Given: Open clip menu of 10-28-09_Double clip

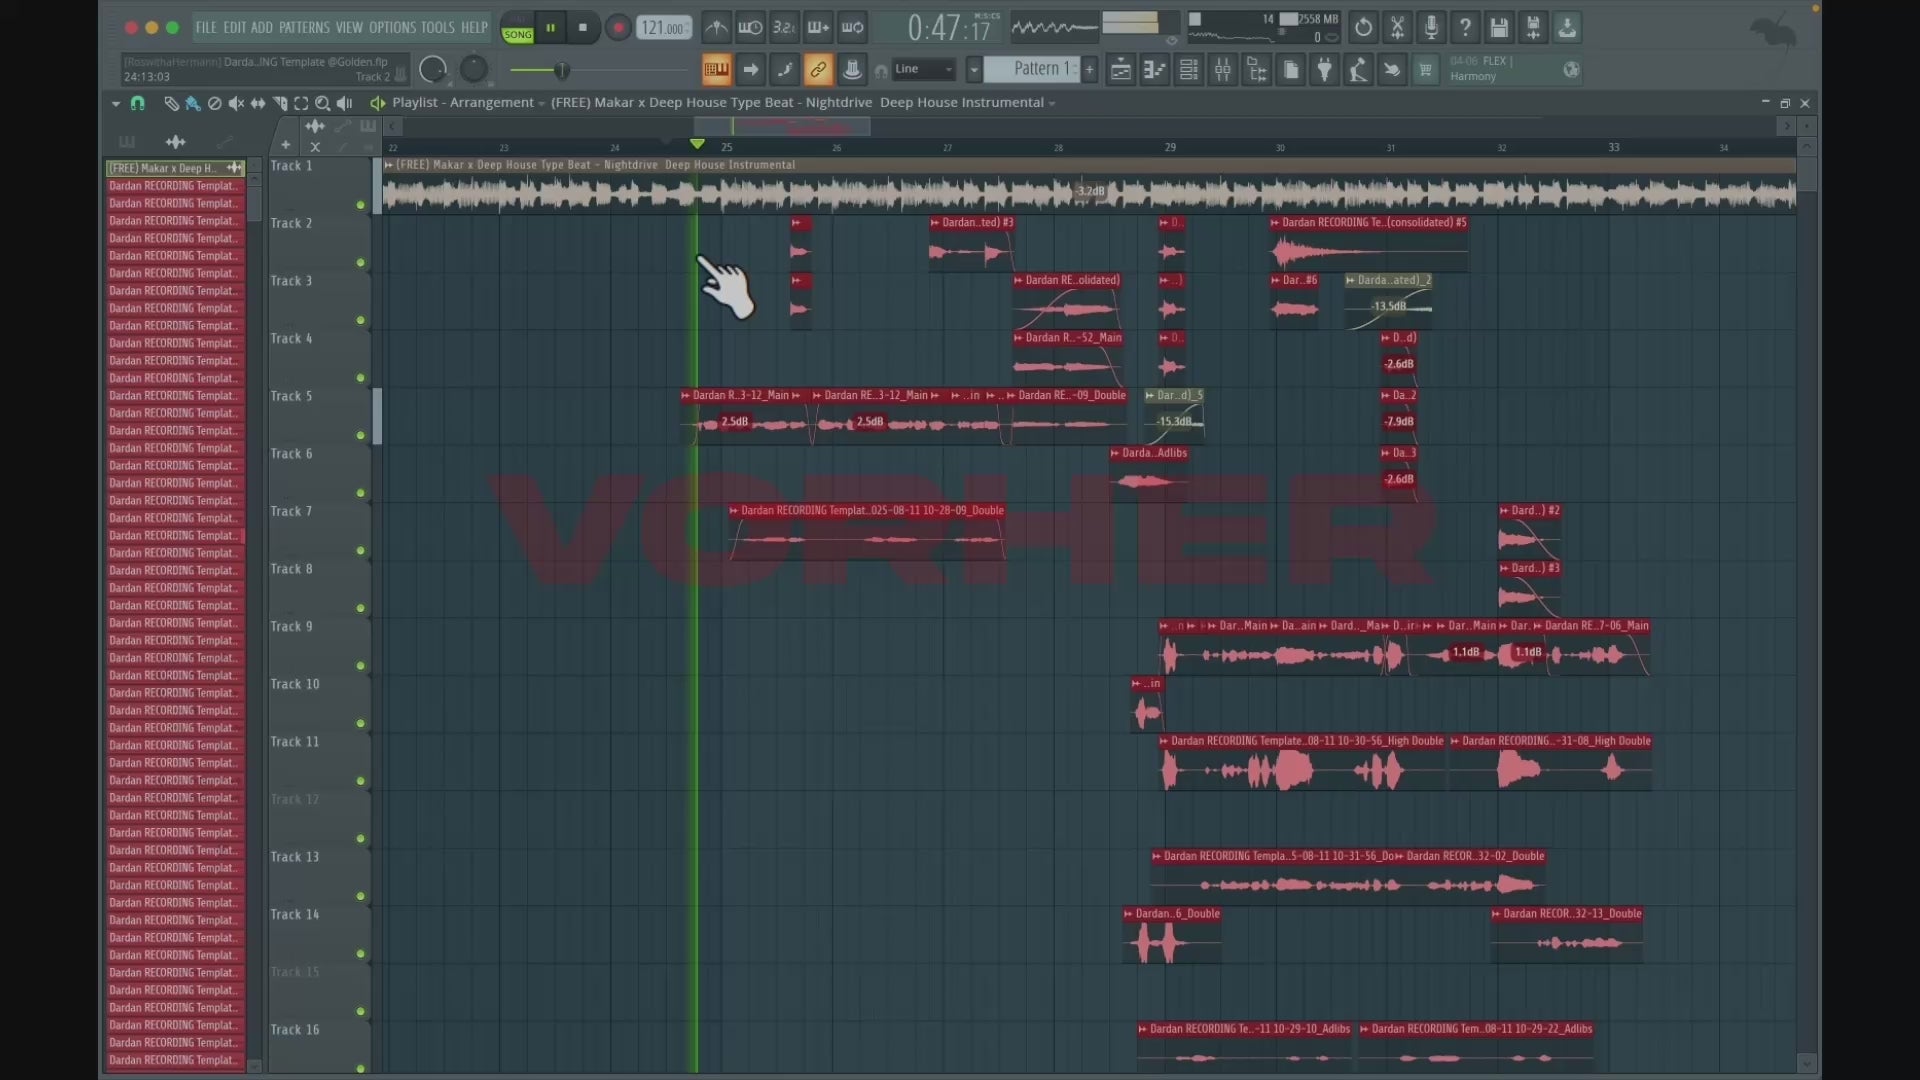Looking at the screenshot, I should coord(734,511).
